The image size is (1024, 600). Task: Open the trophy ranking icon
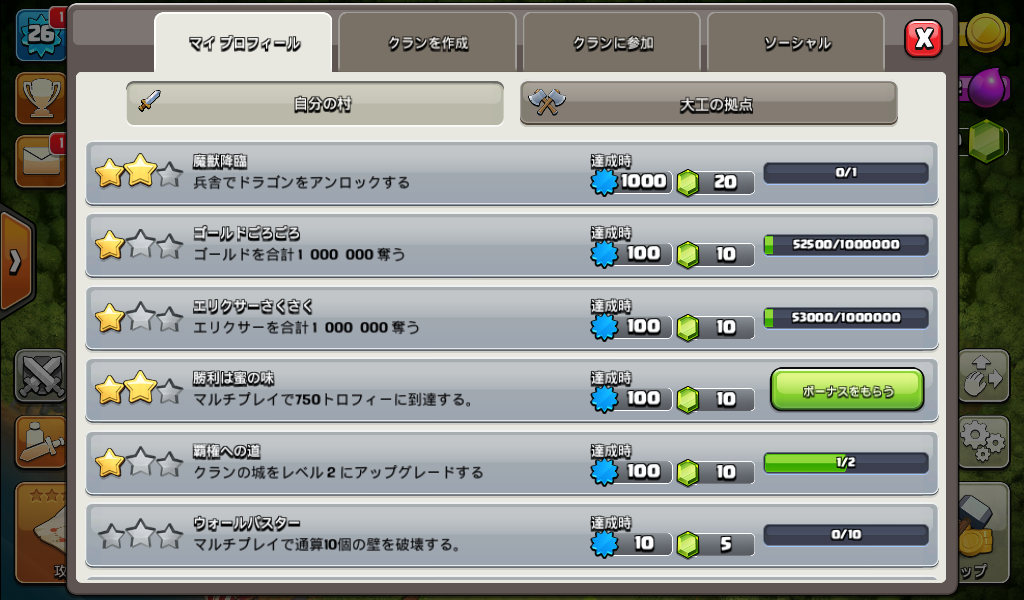(41, 98)
